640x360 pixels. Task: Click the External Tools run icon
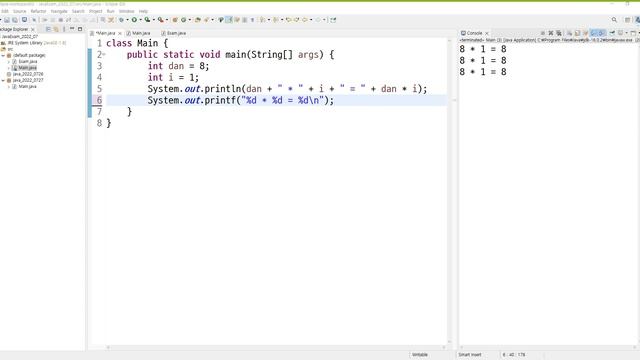pos(160,20)
